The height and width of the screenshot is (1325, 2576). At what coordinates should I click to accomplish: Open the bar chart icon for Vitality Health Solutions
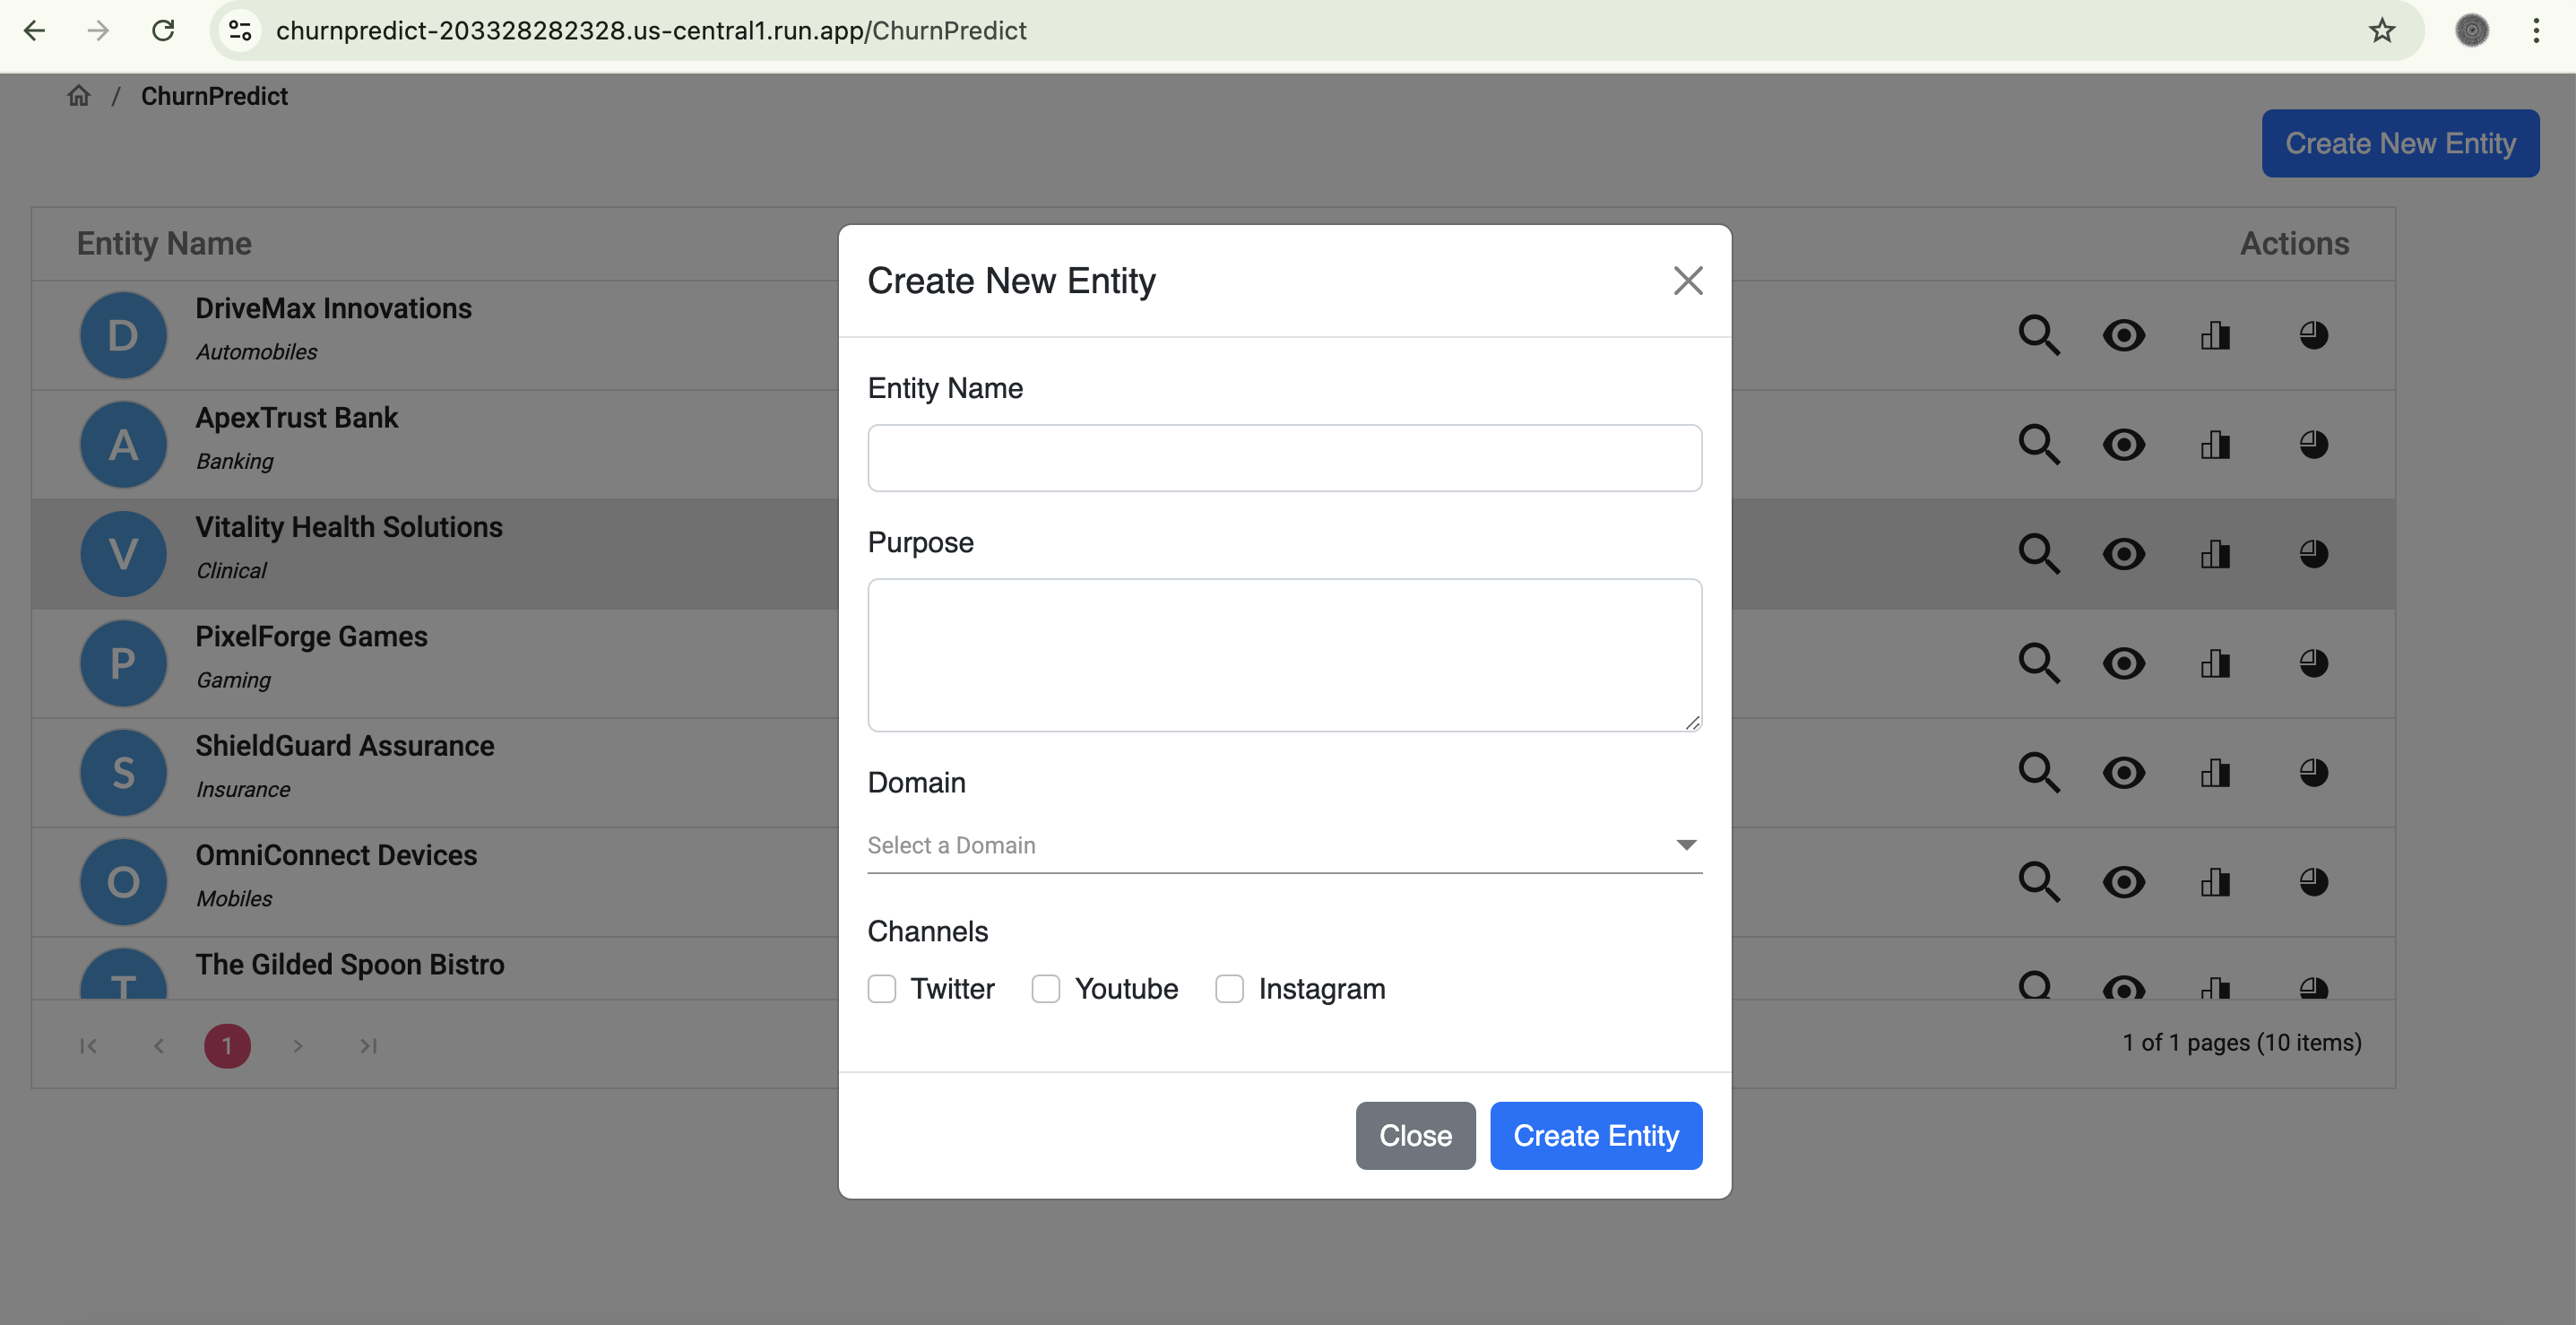[2215, 554]
